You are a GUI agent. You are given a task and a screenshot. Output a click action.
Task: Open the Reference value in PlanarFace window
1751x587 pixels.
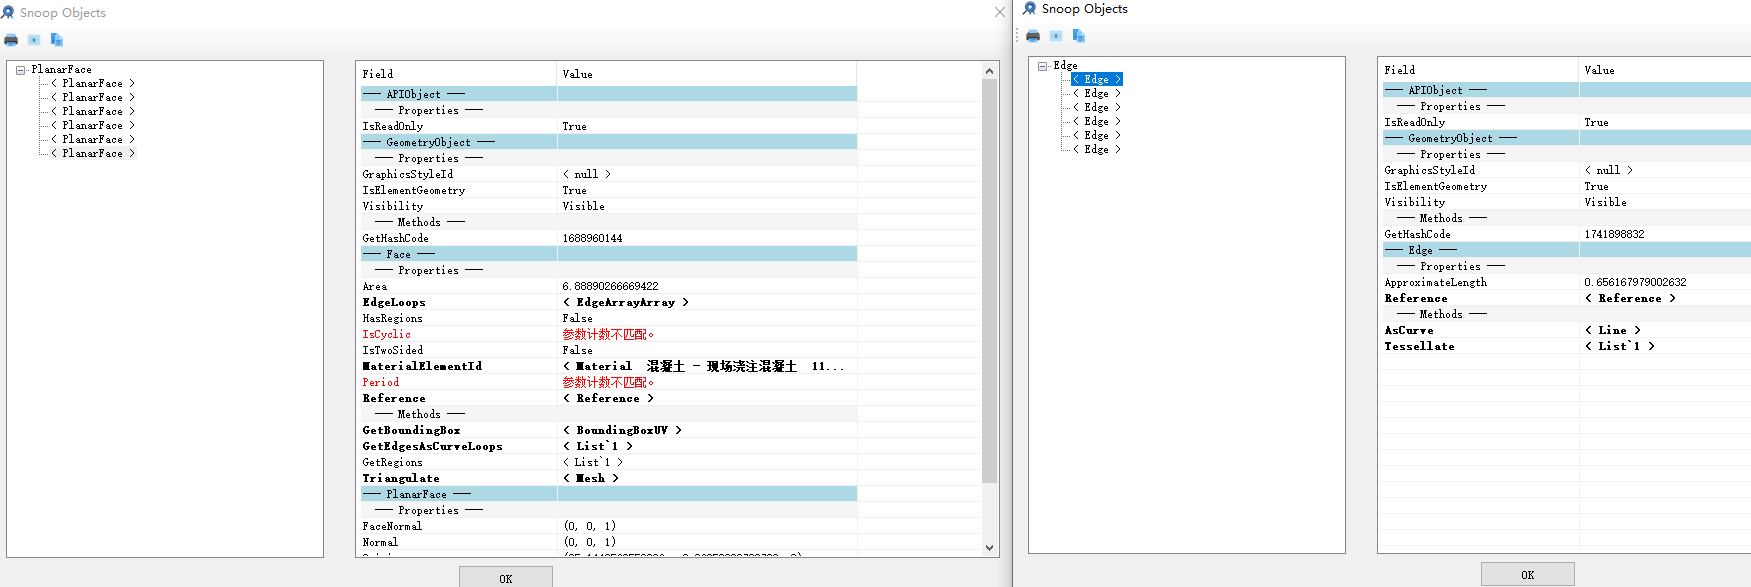tap(608, 398)
